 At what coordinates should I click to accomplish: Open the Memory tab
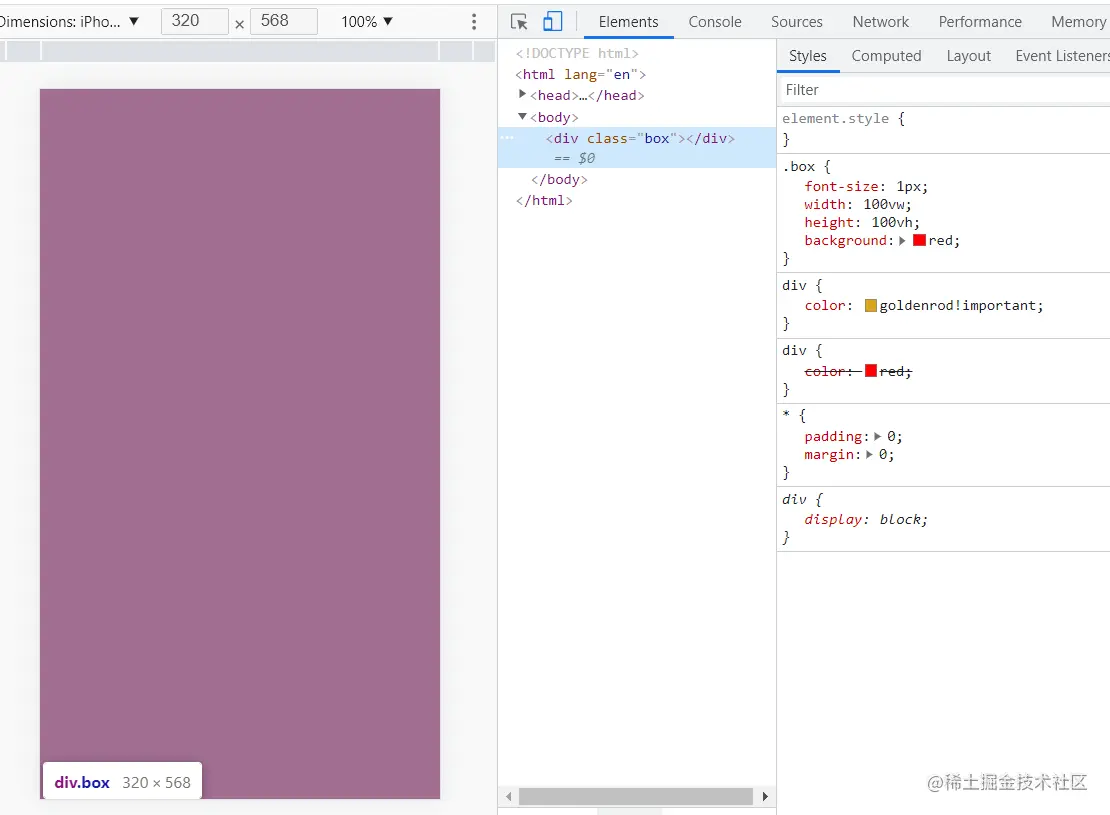click(1078, 22)
